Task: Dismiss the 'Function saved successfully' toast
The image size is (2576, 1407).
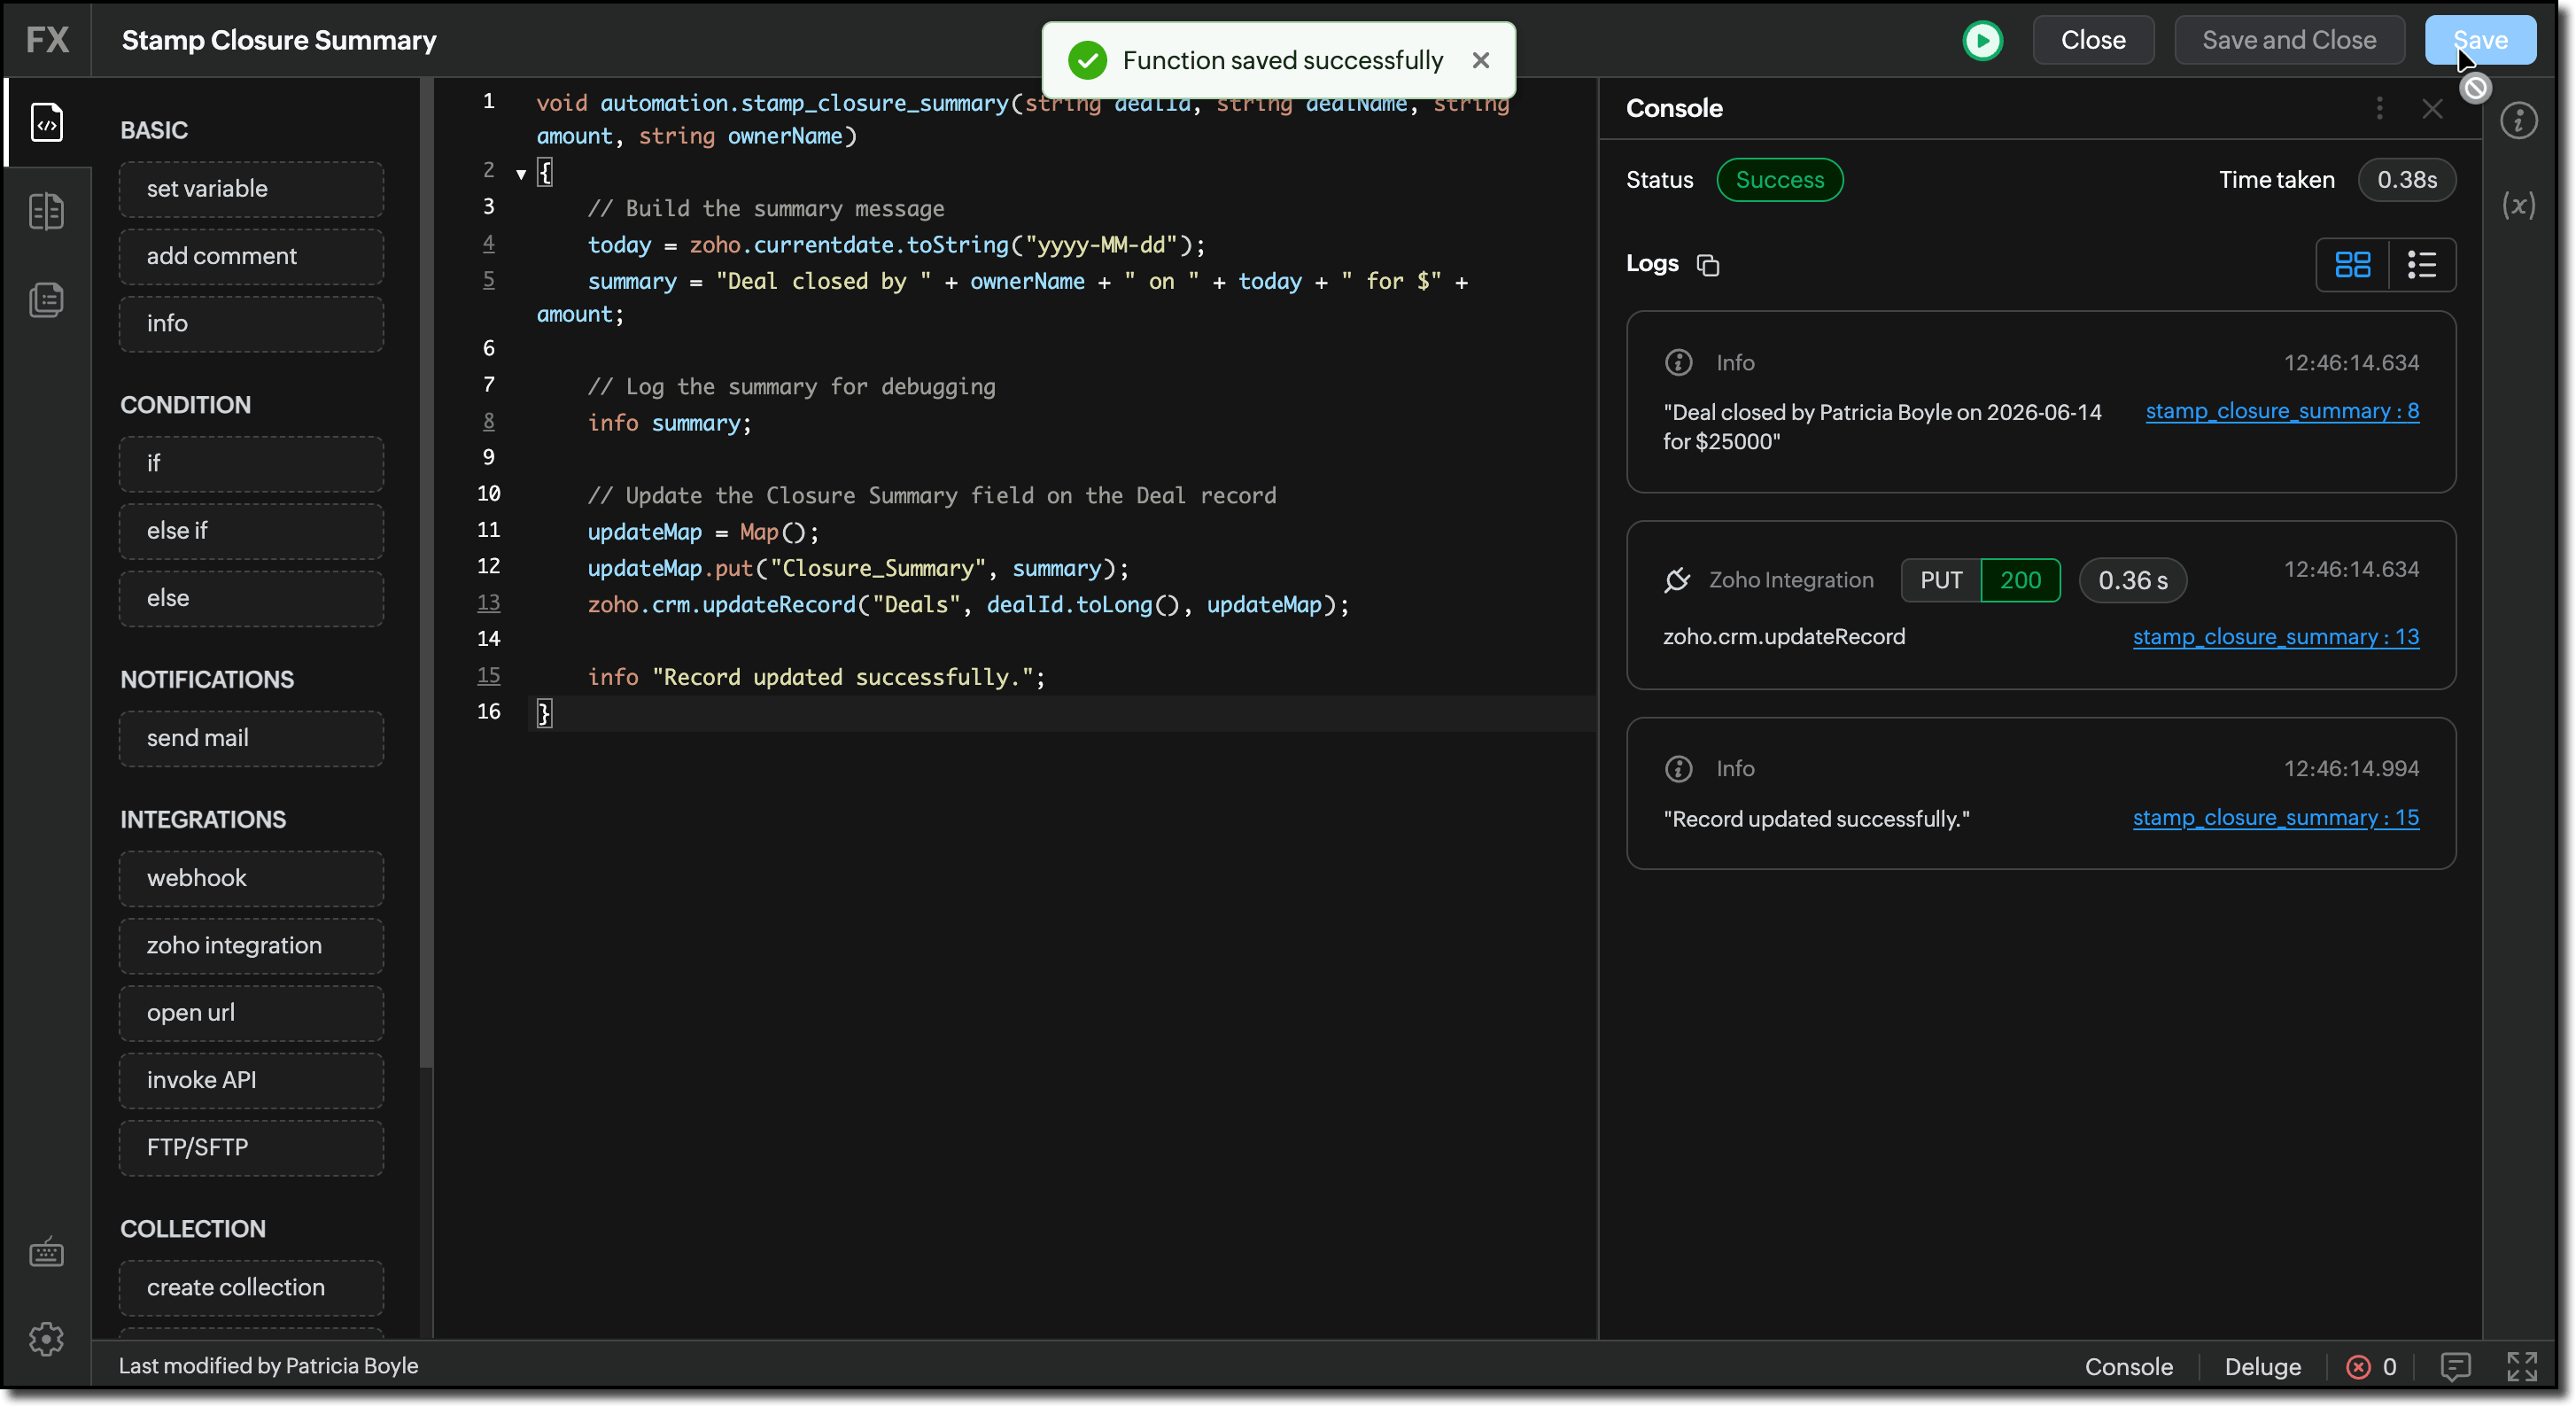Action: [1480, 60]
